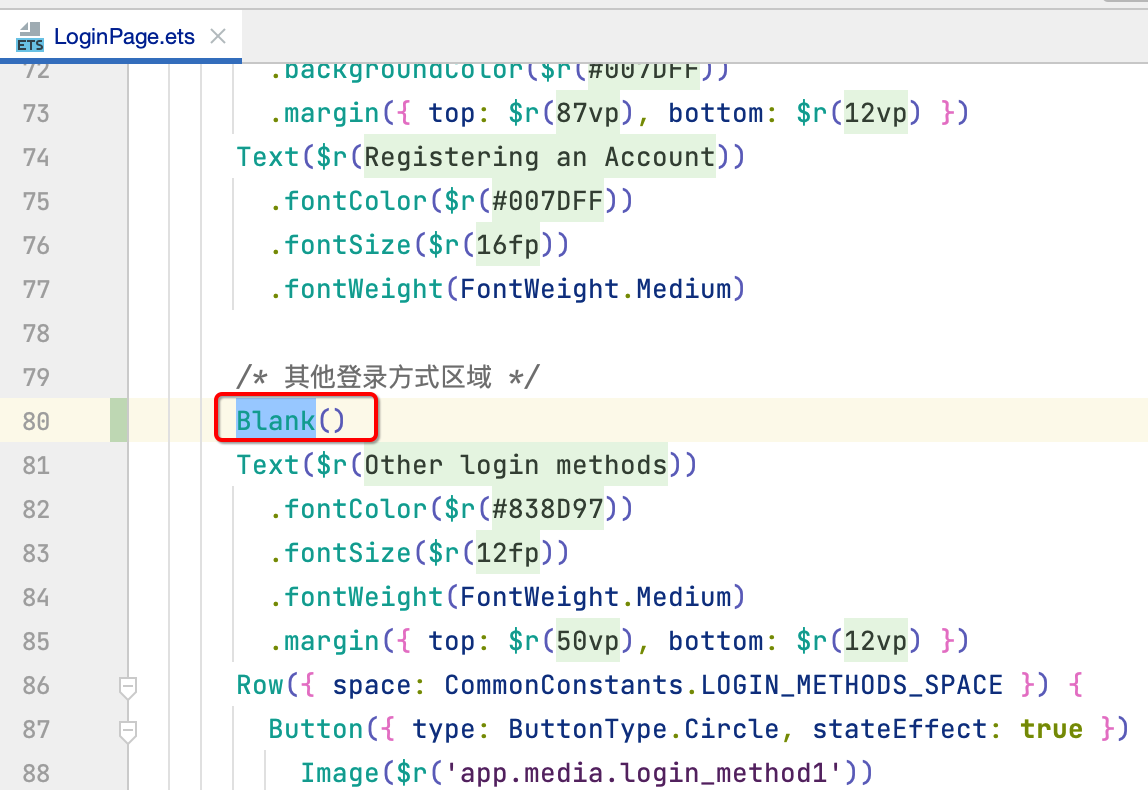Image resolution: width=1148 pixels, height=790 pixels.
Task: Click the stateEffect true value
Action: pyautogui.click(x=1051, y=729)
